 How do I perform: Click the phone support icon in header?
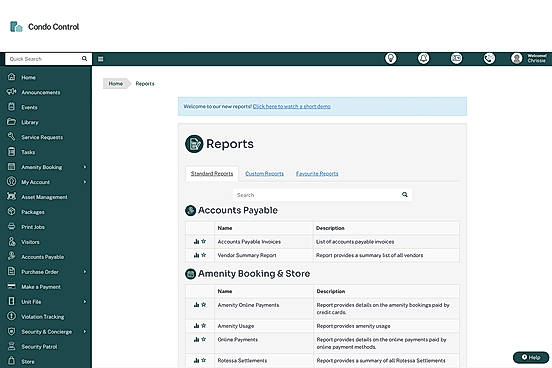pyautogui.click(x=489, y=58)
